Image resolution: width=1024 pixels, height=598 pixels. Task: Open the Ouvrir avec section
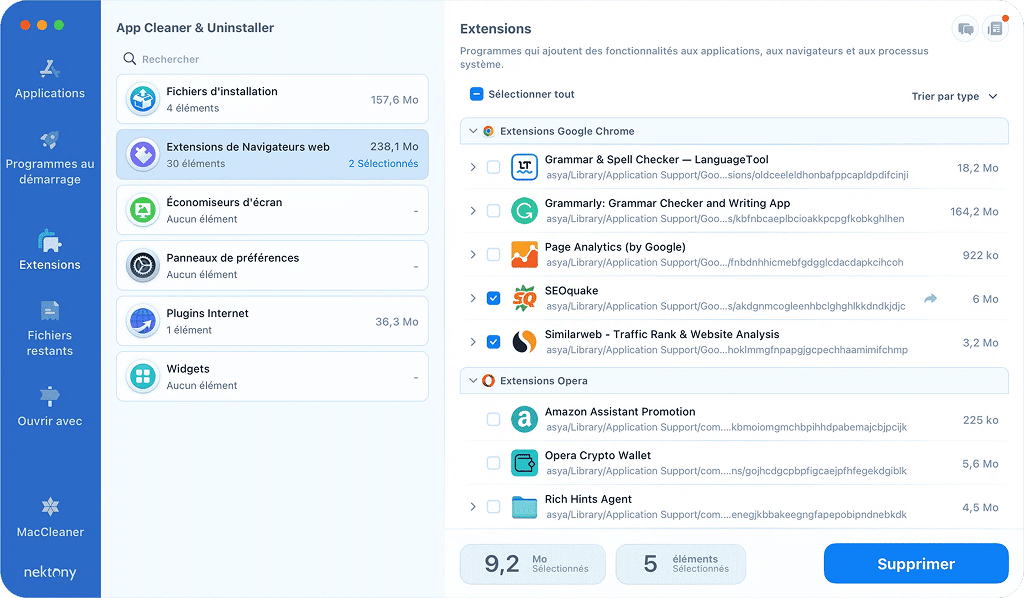point(50,406)
